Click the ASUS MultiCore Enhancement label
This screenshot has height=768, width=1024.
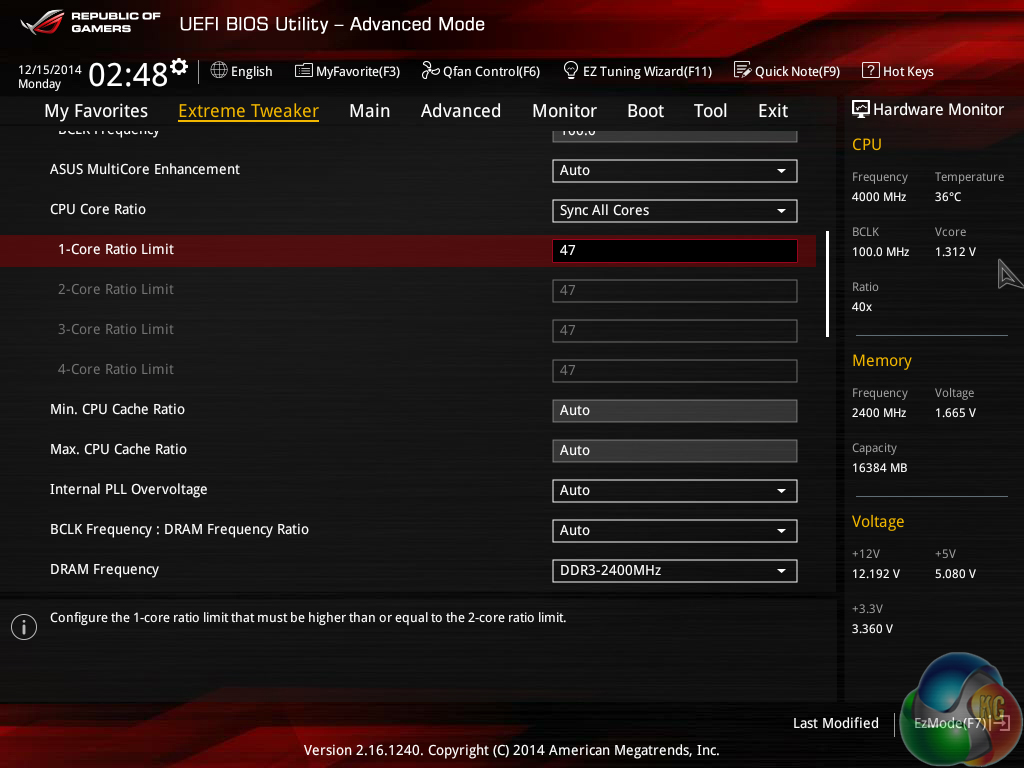pyautogui.click(x=145, y=169)
